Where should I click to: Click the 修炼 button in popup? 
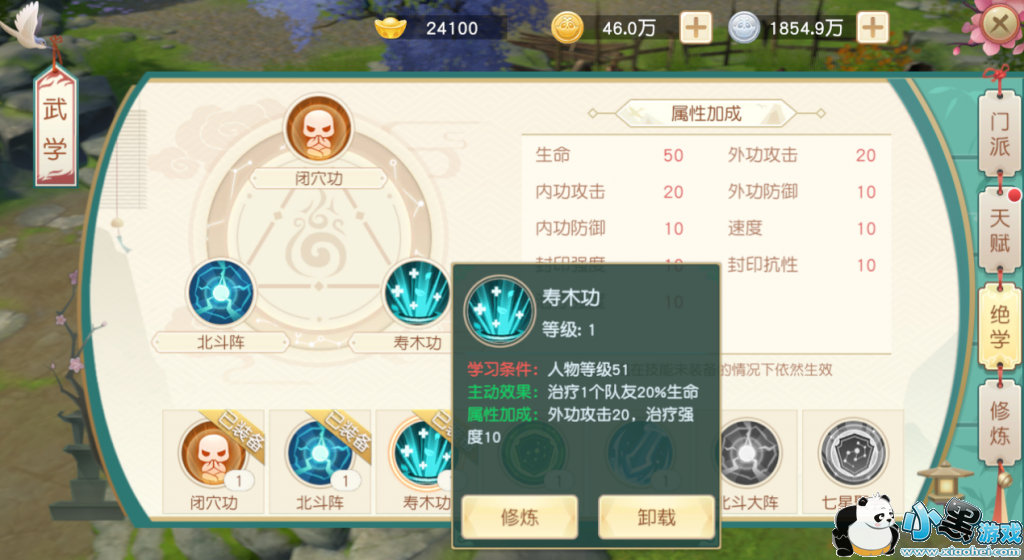[x=520, y=517]
